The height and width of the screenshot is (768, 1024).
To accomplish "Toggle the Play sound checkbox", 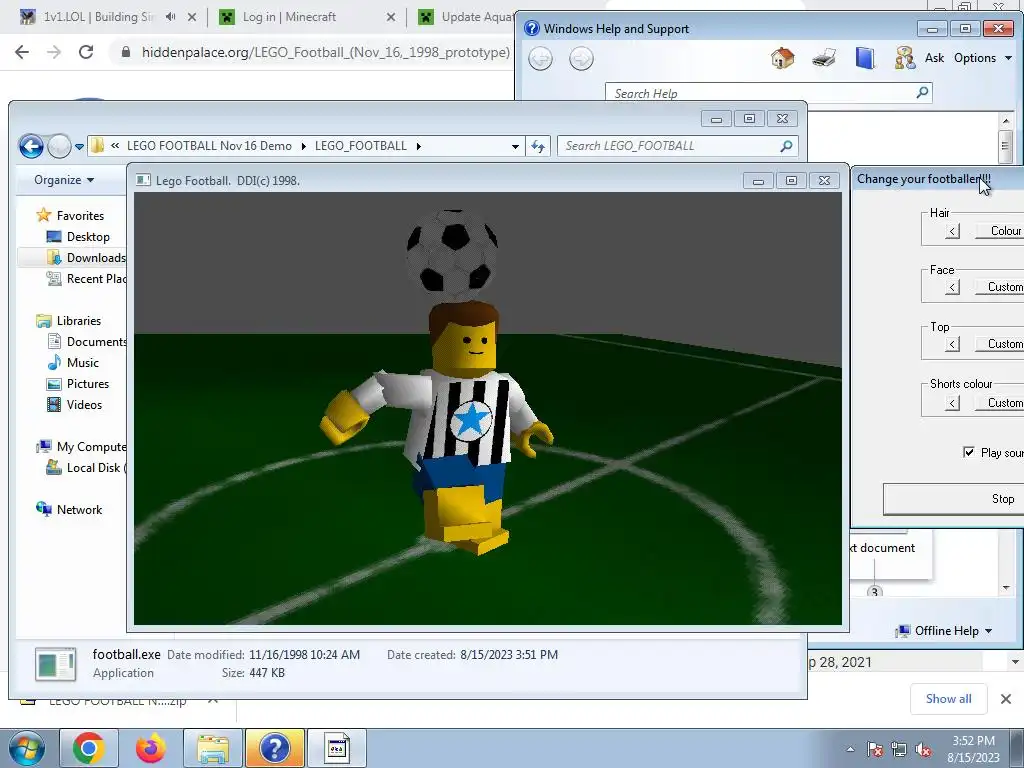I will point(968,452).
